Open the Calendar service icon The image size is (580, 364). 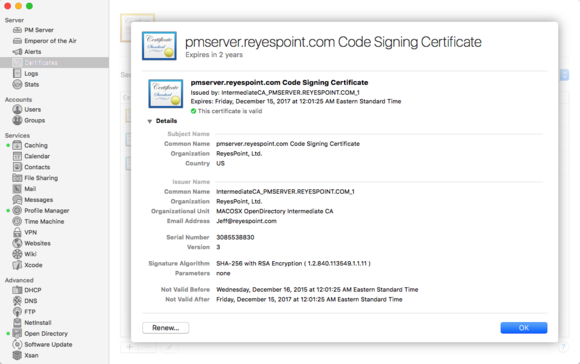pos(17,156)
